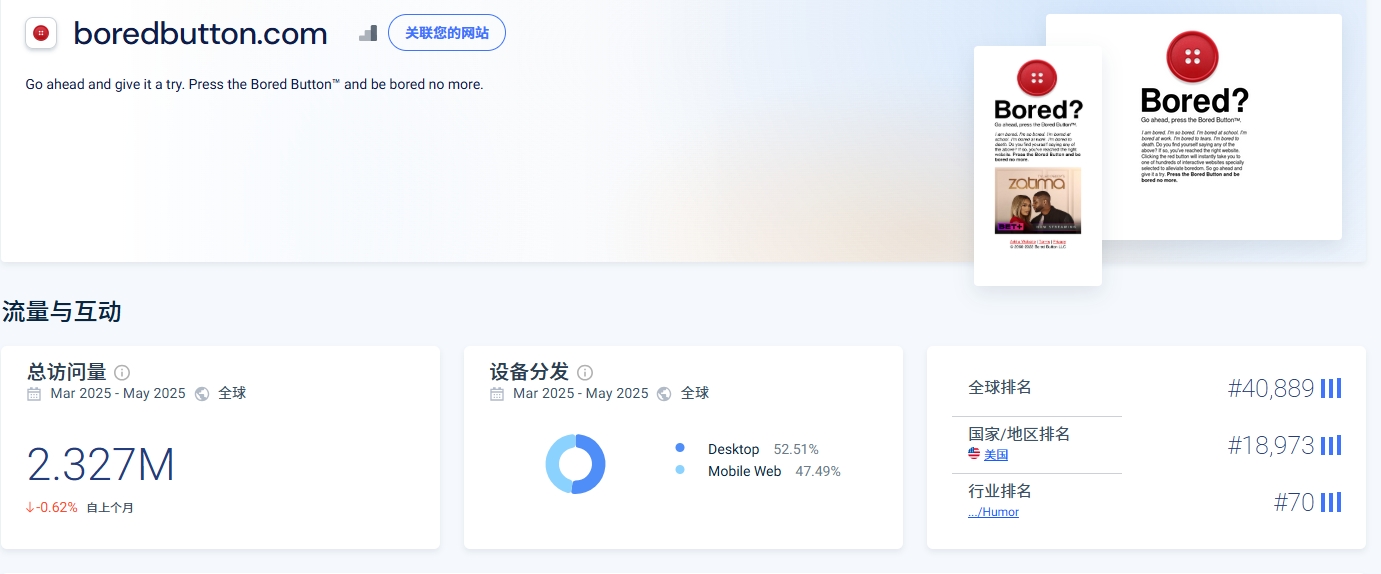Click the Mobile Web legend color dot
The width and height of the screenshot is (1381, 574).
coord(680,470)
